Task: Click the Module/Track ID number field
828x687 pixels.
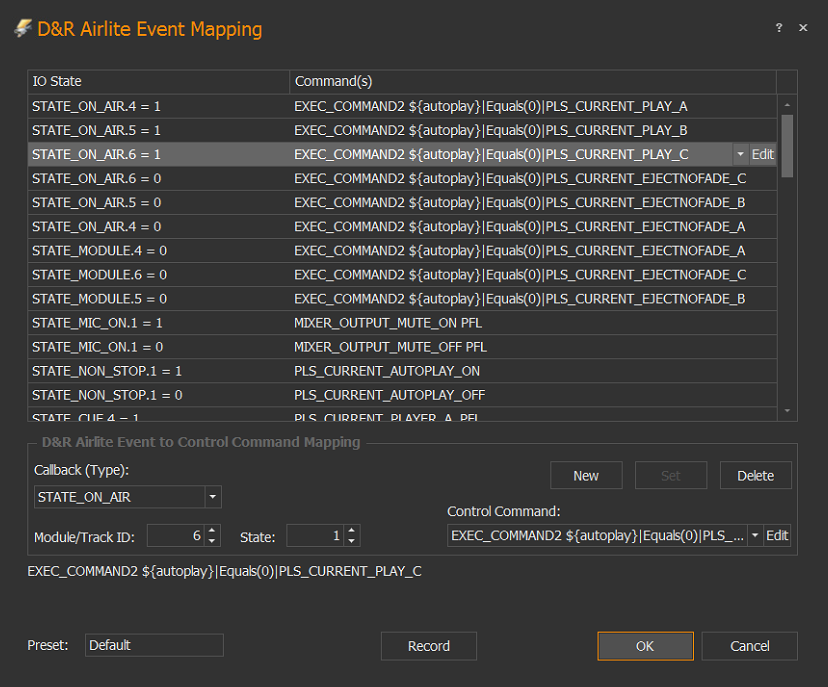Action: (176, 535)
